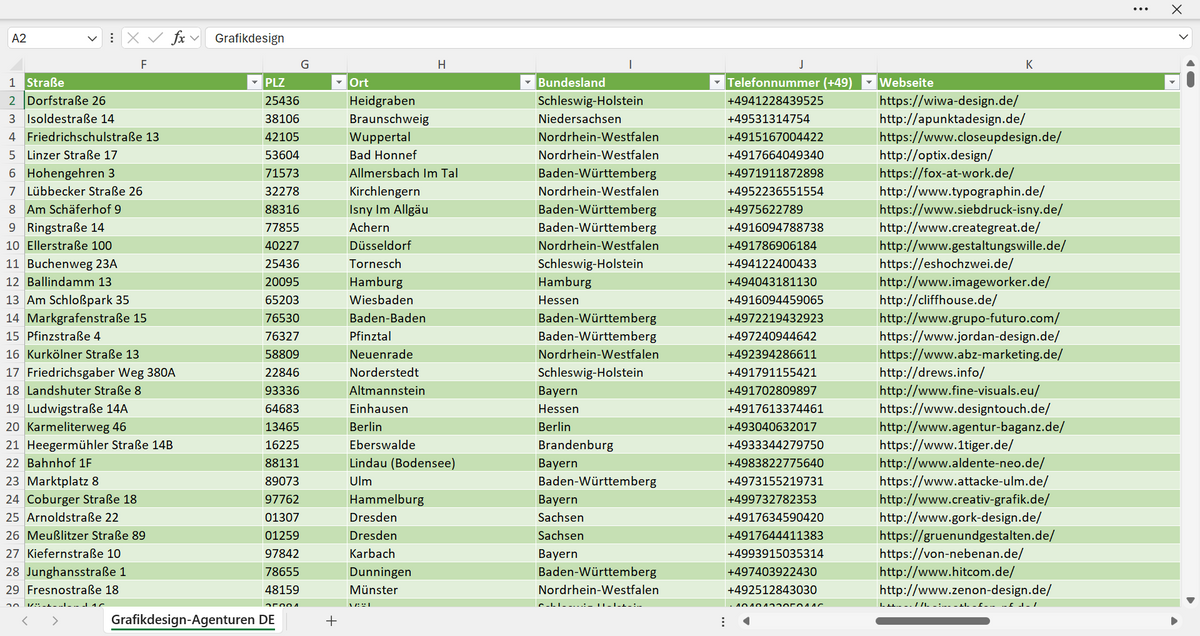
Task: Click the formula bar confirm checkmark icon
Action: point(155,38)
